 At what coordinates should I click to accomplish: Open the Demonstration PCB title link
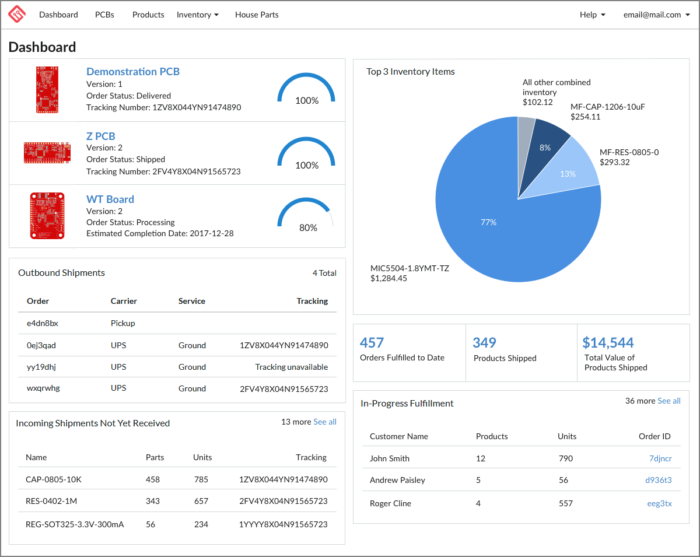134,72
